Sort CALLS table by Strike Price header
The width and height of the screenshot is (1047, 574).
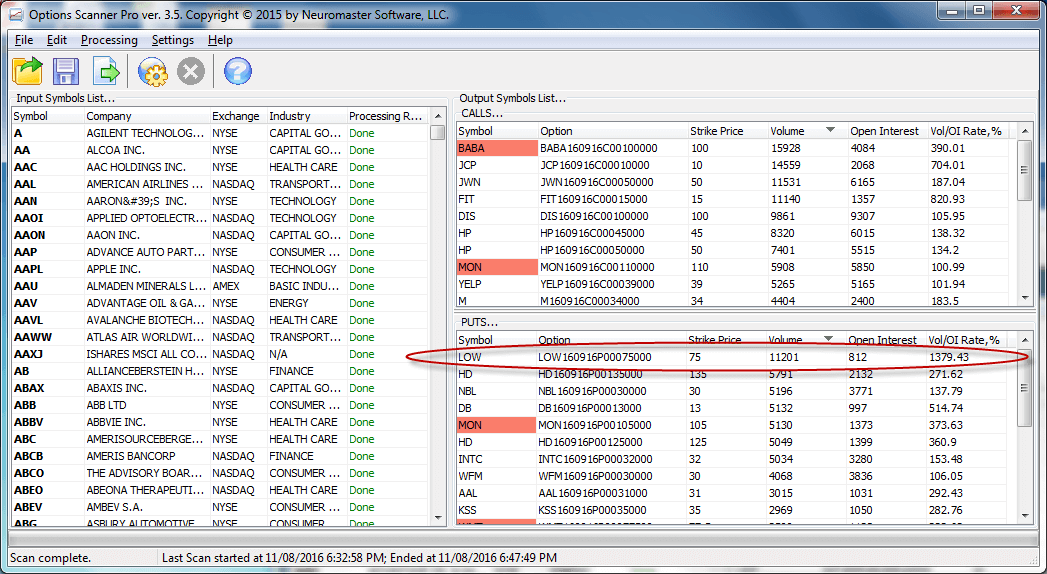pos(727,131)
